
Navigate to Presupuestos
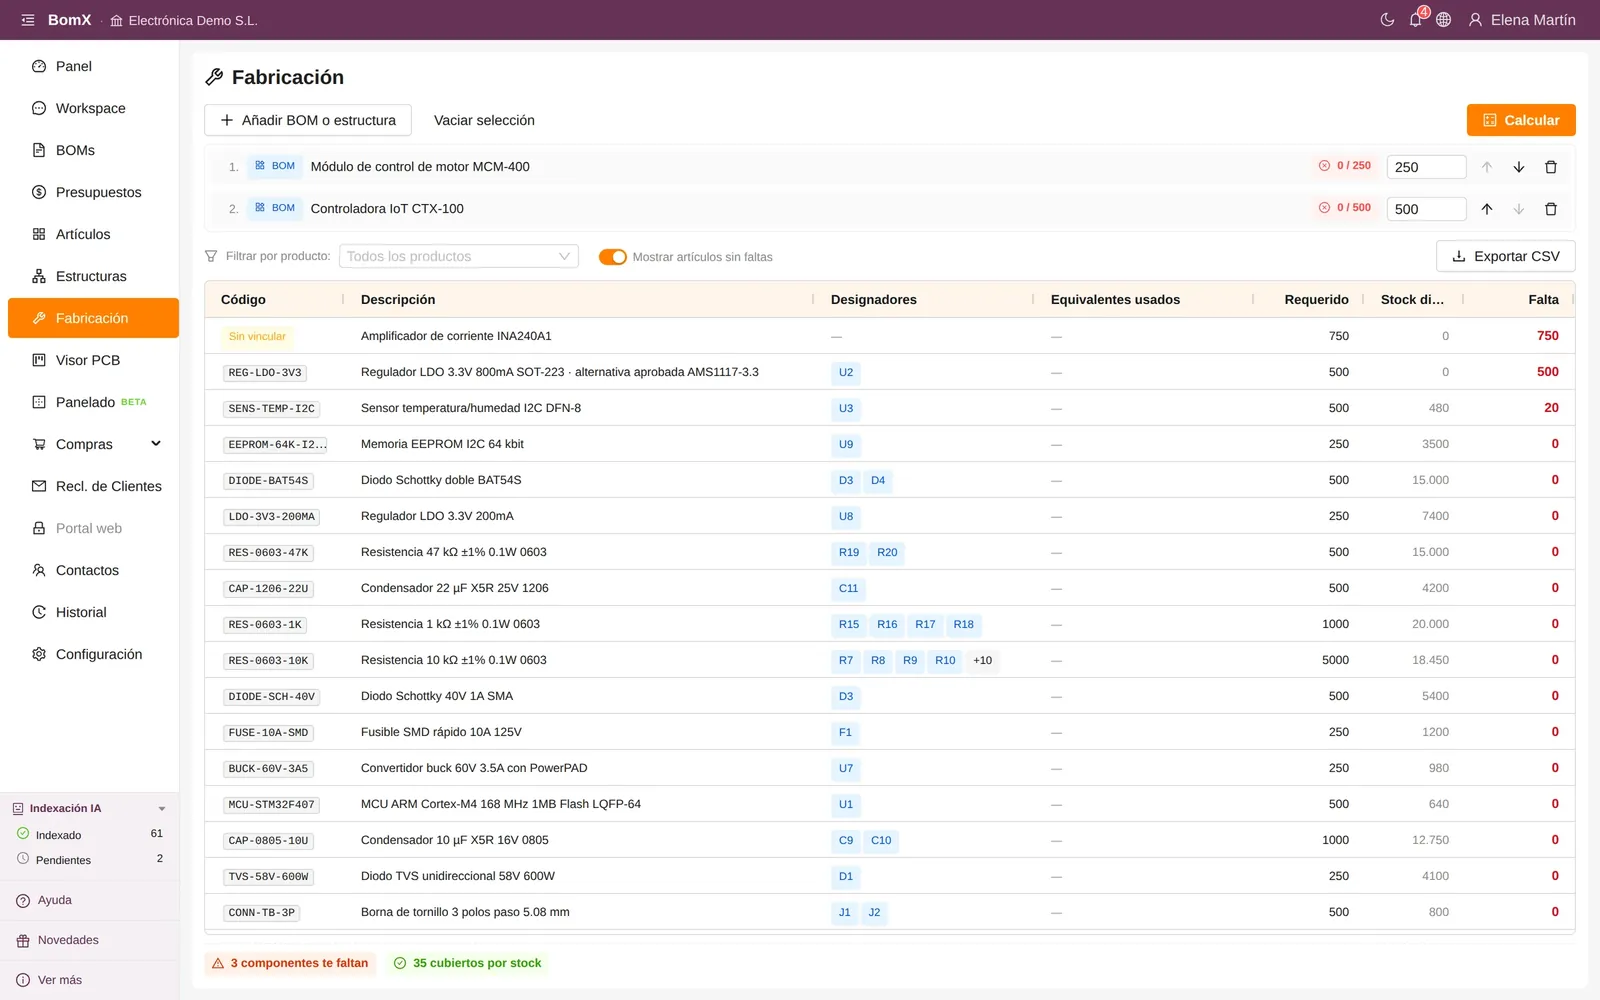(92, 192)
